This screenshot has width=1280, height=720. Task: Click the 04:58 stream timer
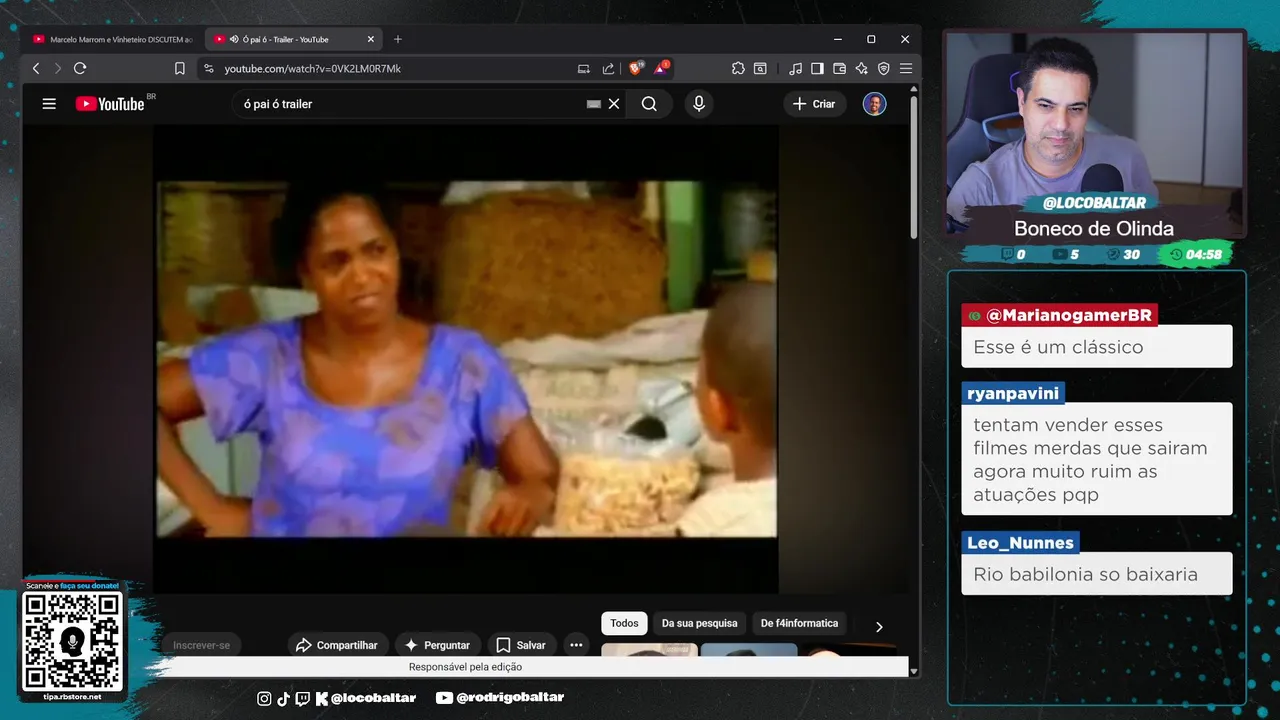[x=1195, y=254]
